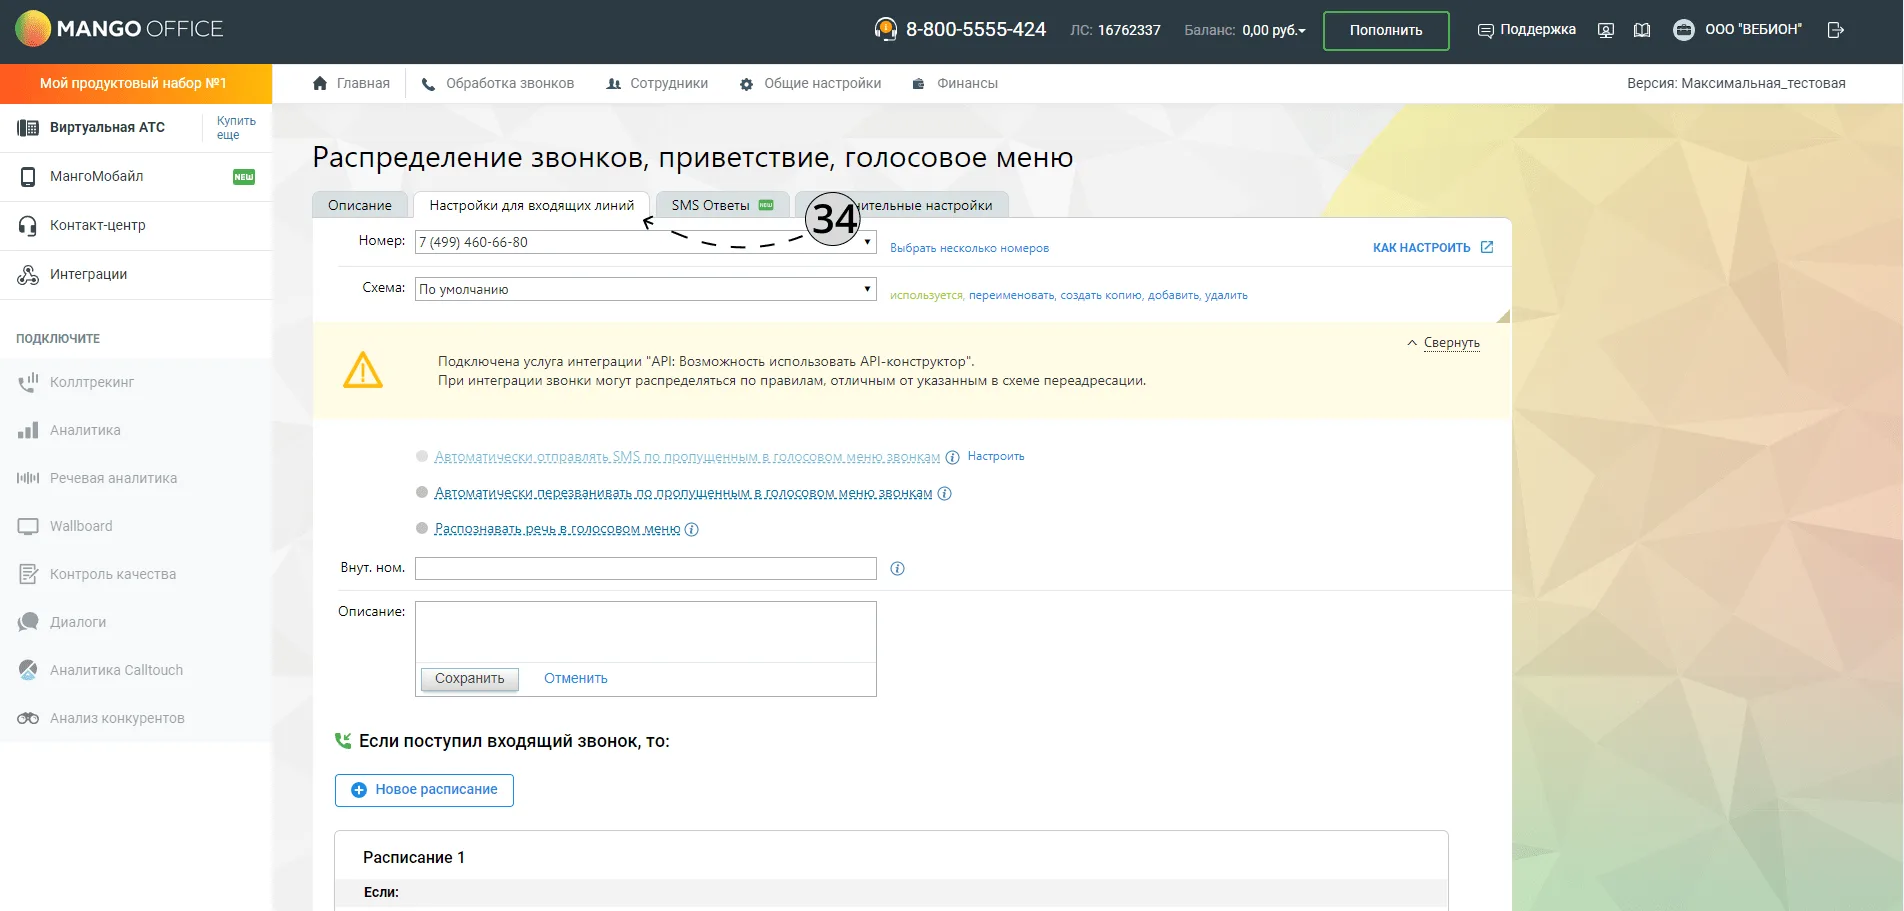
Task: Click the Интеграции sidebar icon
Action: point(28,275)
